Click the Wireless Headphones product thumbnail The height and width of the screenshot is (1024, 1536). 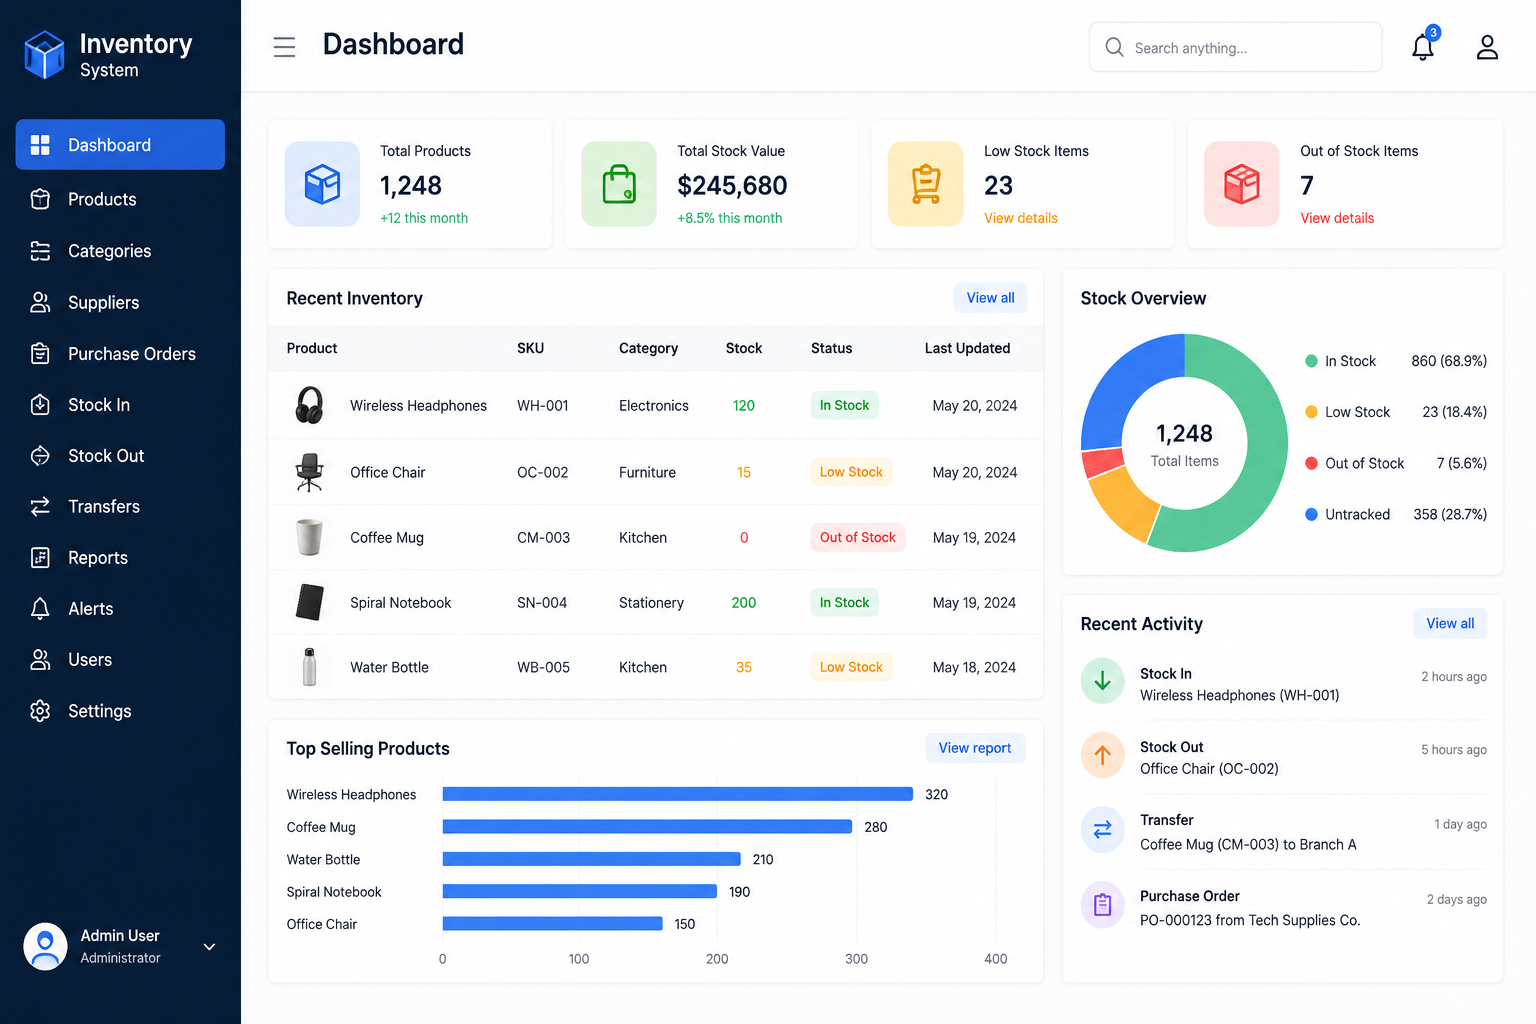coord(309,406)
